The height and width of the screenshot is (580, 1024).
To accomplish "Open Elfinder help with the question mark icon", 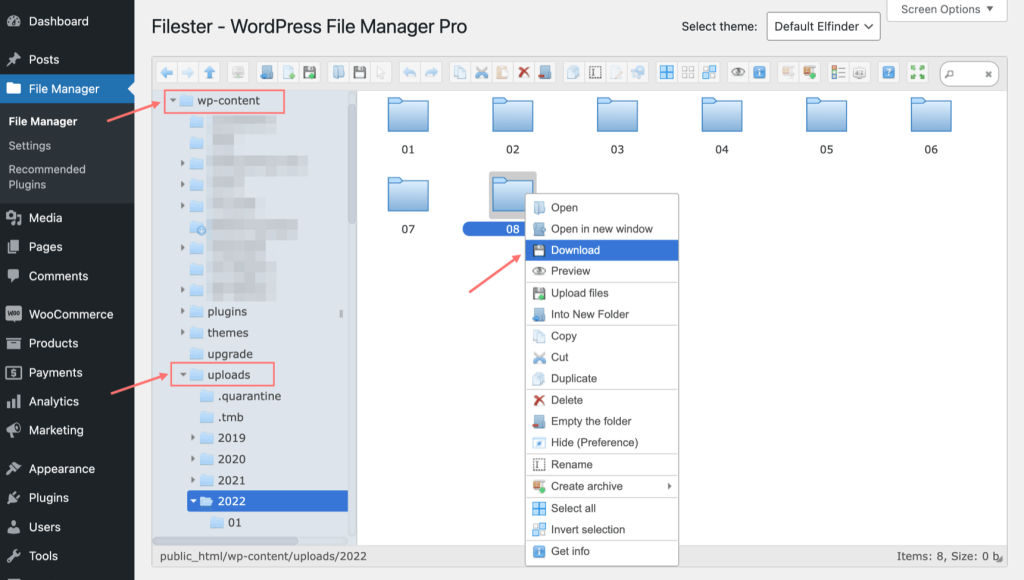I will pos(888,73).
